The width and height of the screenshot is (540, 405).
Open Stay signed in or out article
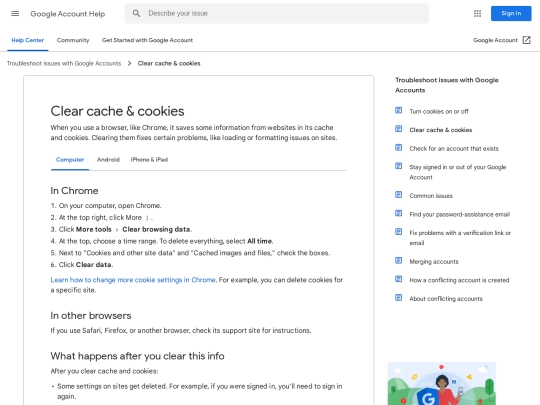458,172
